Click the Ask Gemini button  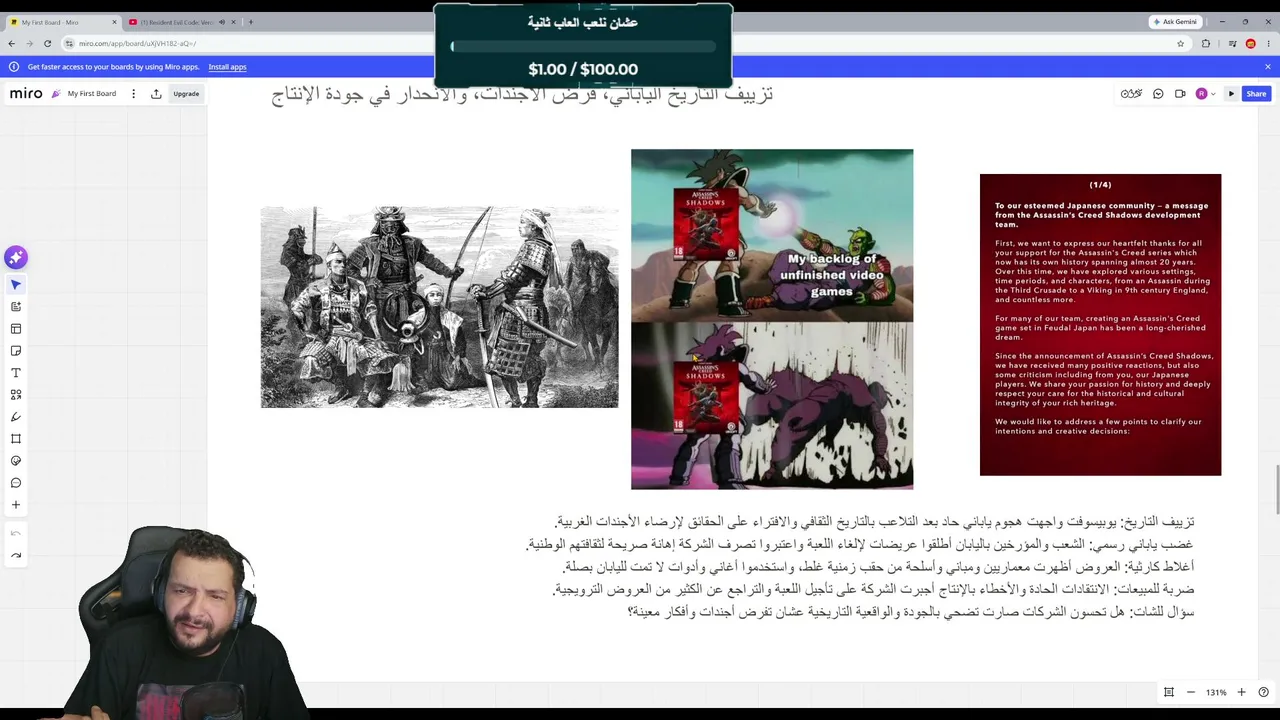coord(1175,22)
